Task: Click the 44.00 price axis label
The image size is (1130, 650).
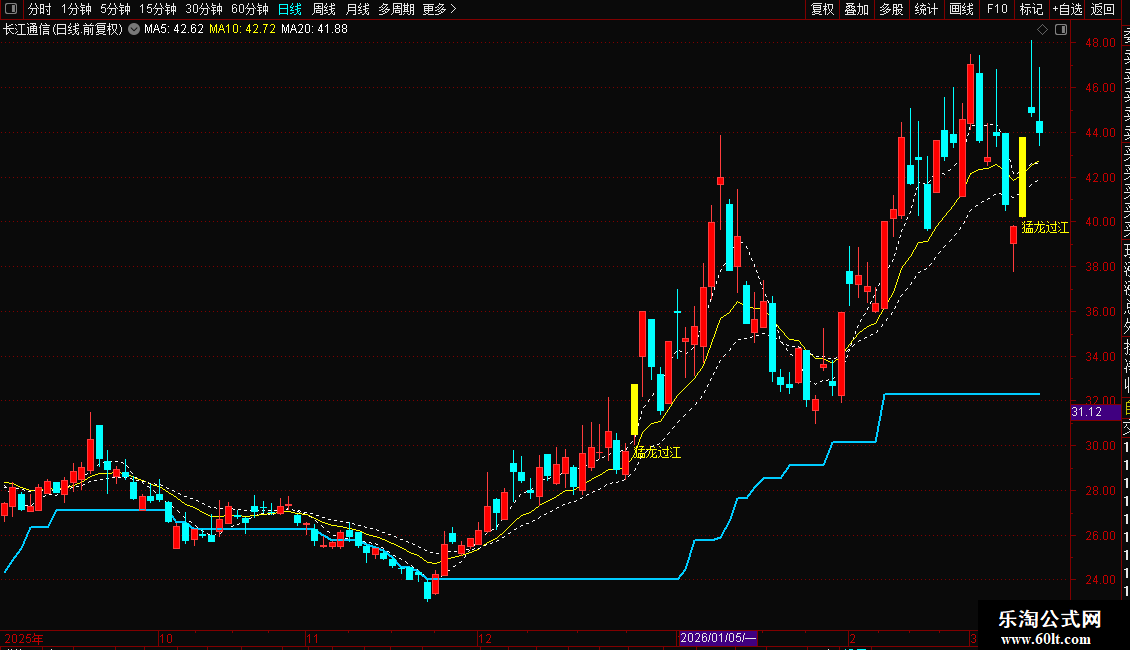Action: click(1100, 133)
